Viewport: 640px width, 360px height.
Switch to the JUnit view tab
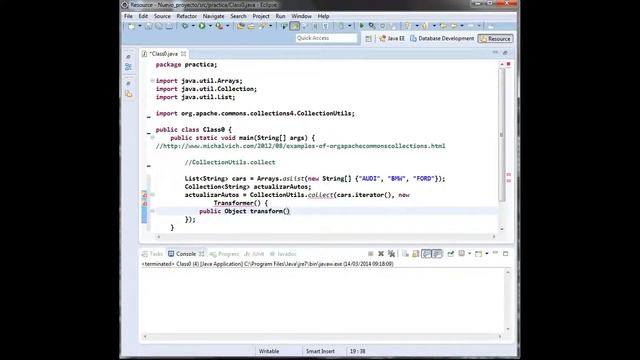coord(254,254)
